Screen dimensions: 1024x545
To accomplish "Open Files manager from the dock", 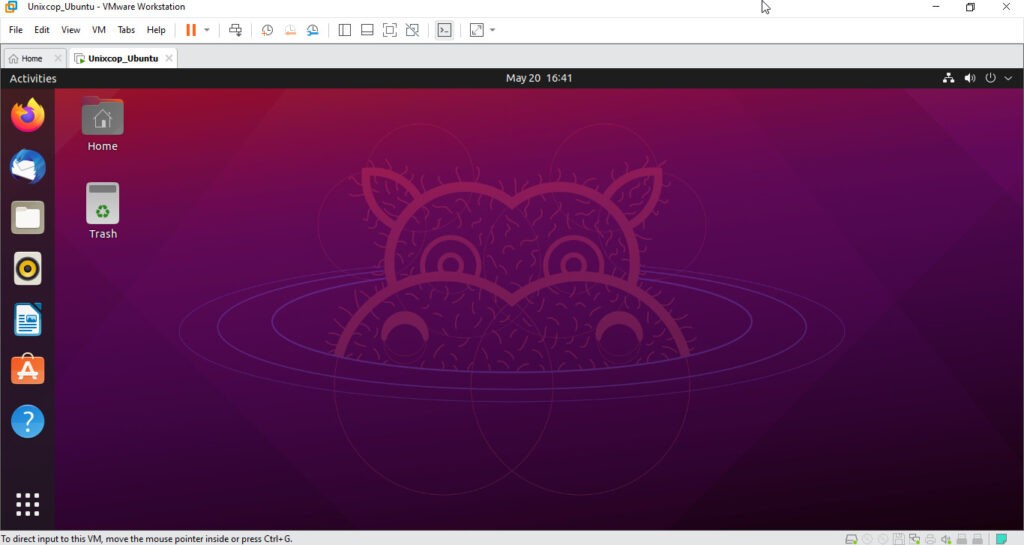I will point(27,217).
